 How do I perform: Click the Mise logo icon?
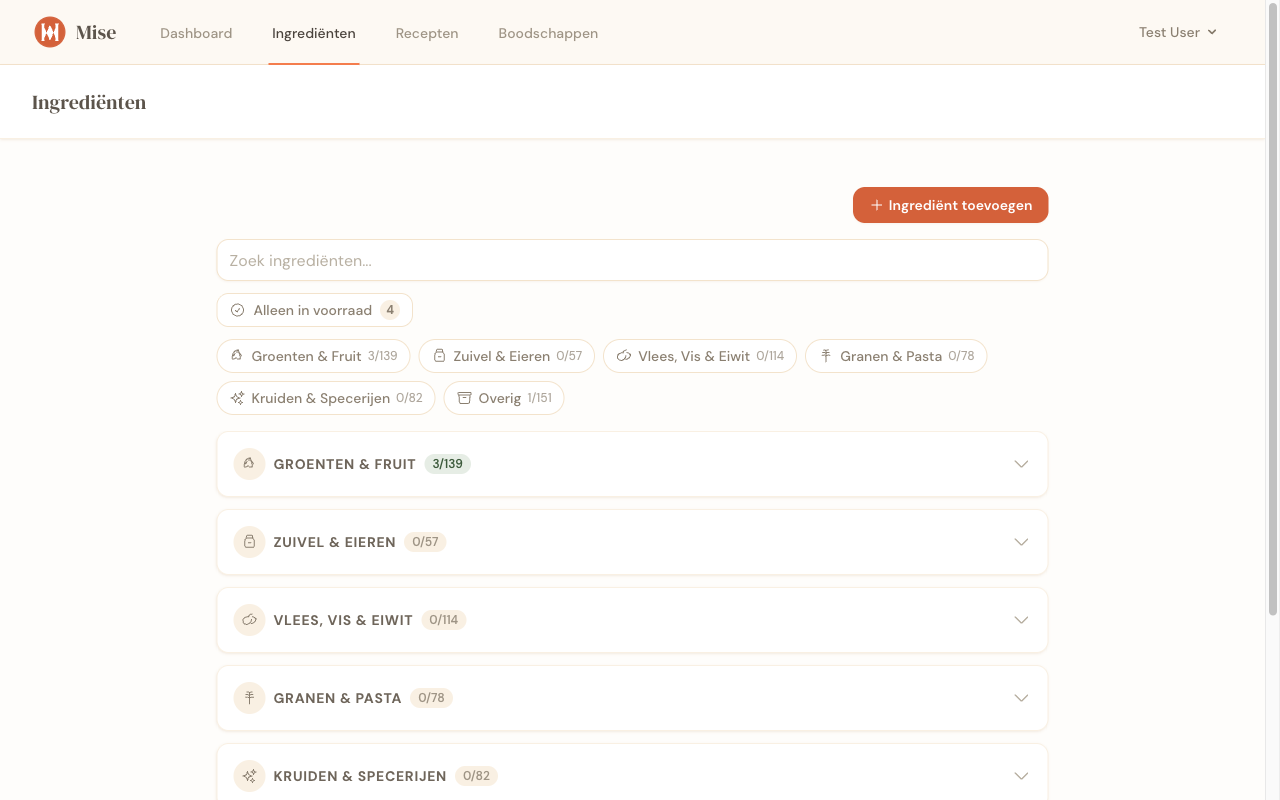pos(49,32)
